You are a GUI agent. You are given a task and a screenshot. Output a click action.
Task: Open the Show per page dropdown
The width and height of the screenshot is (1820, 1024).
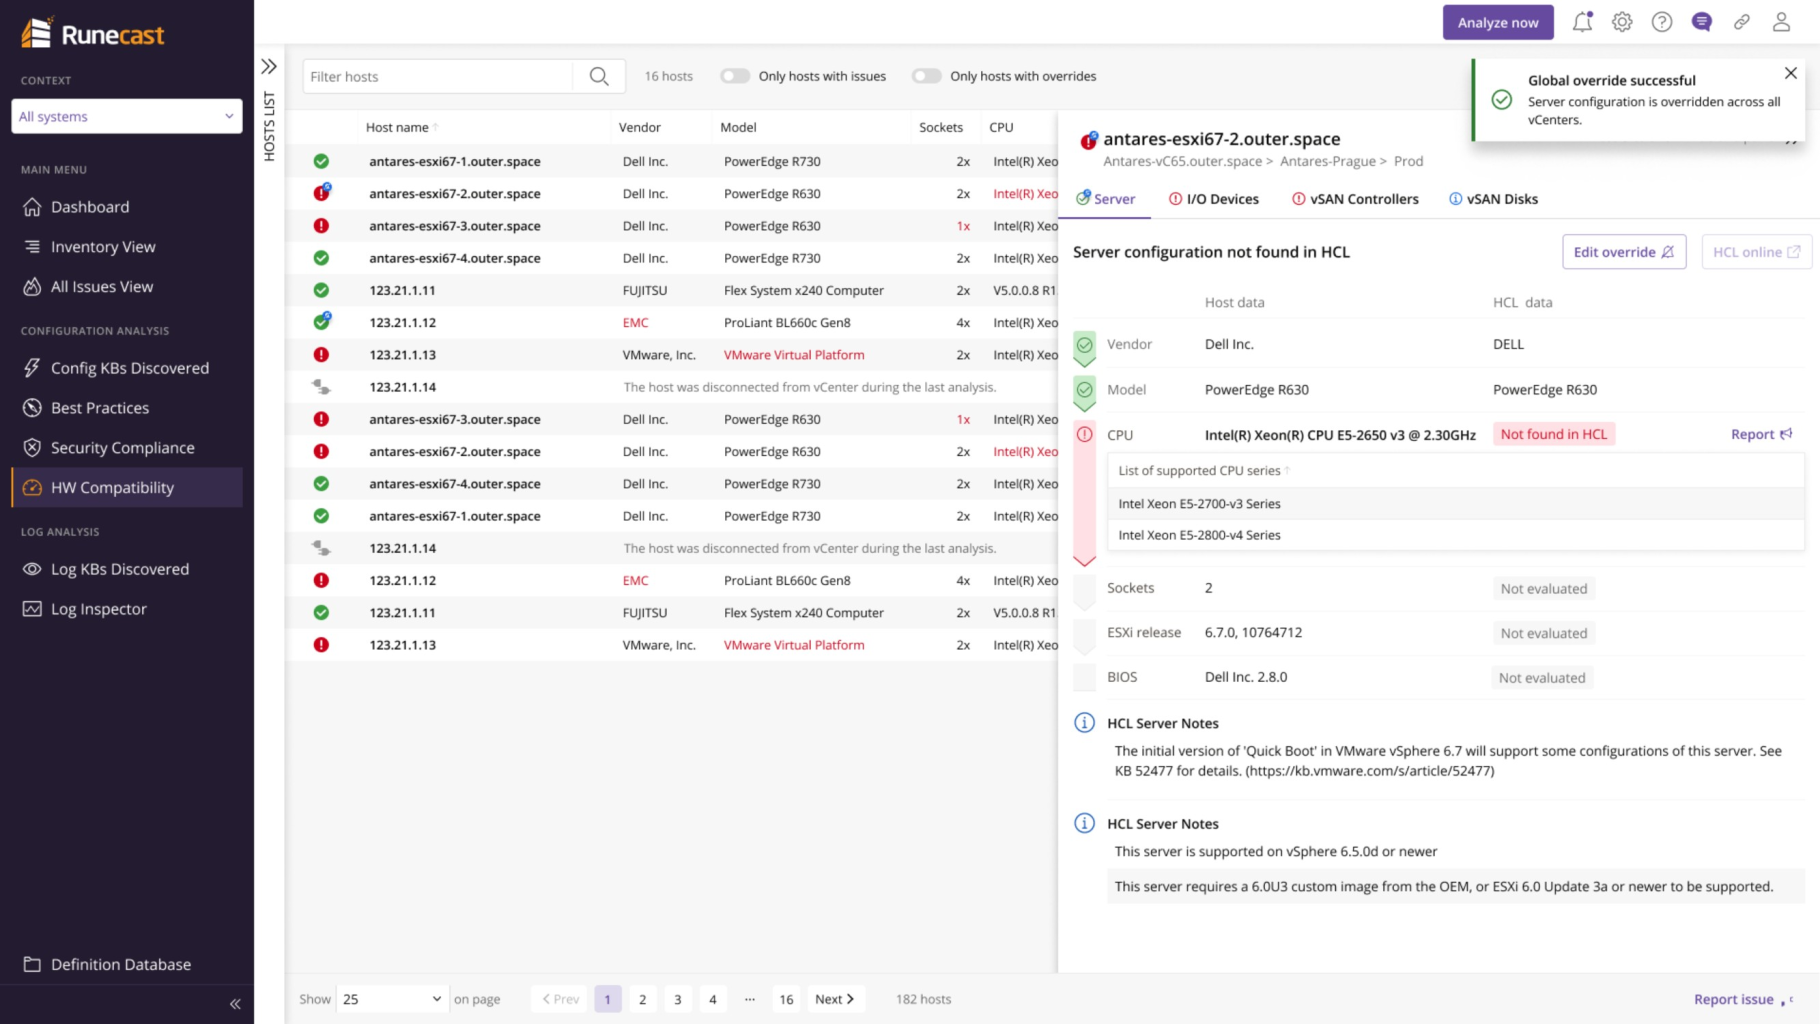click(391, 999)
